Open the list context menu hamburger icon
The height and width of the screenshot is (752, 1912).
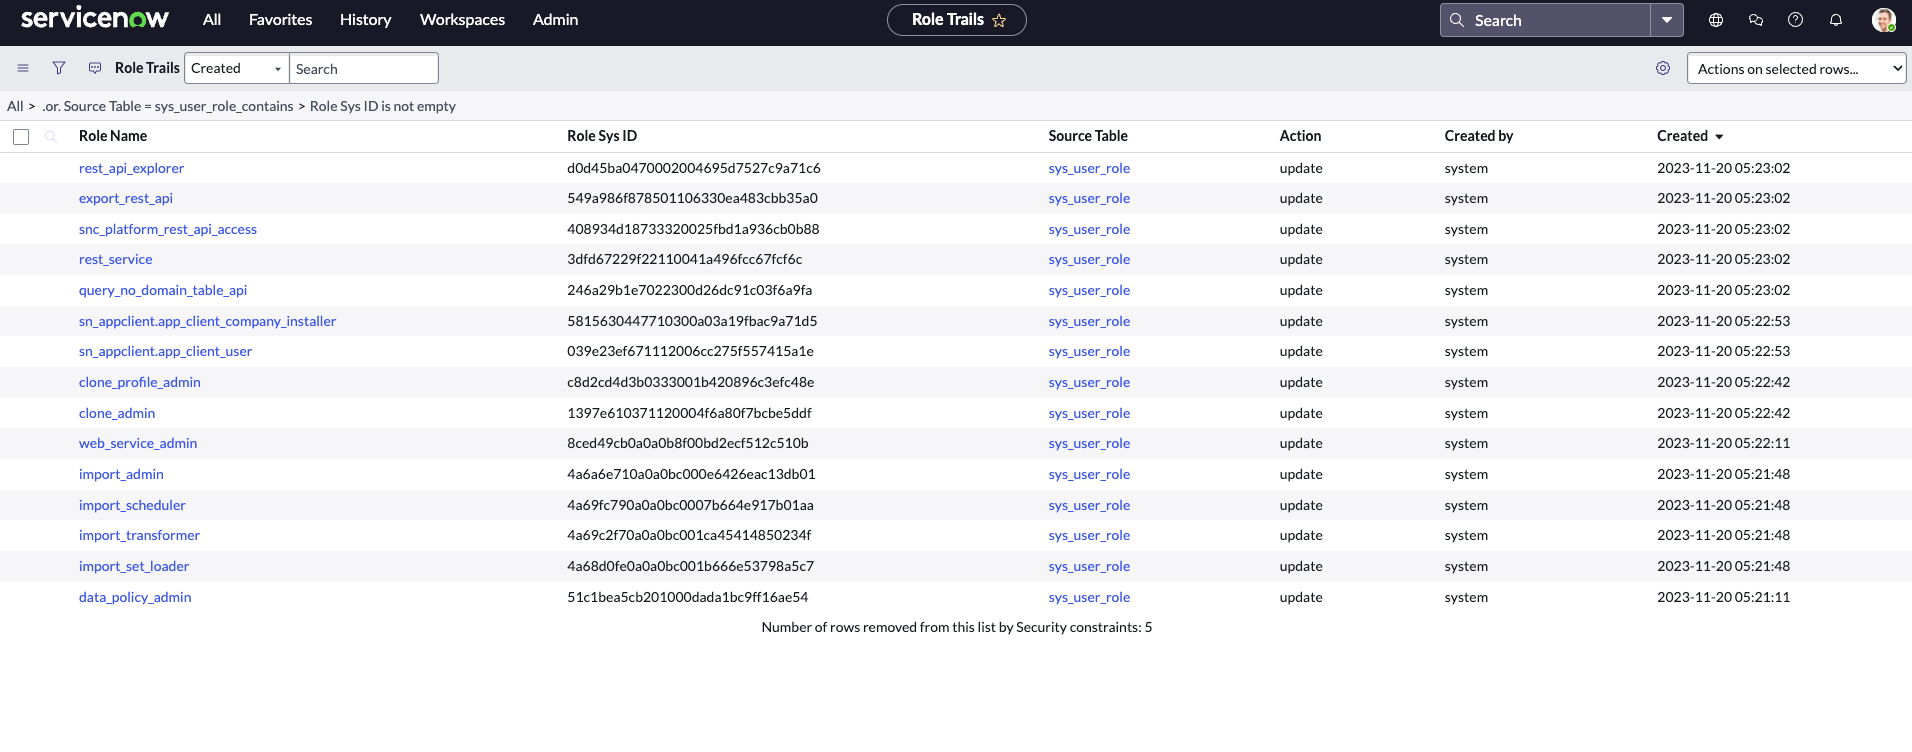tap(23, 68)
